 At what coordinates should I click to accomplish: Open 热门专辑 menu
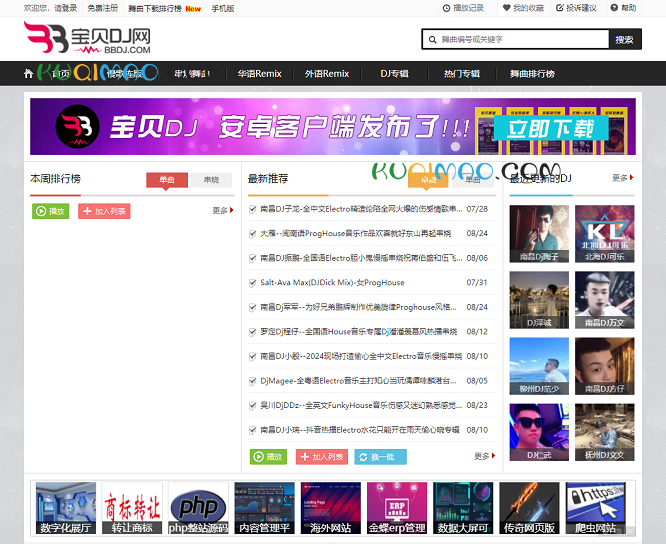coord(462,74)
